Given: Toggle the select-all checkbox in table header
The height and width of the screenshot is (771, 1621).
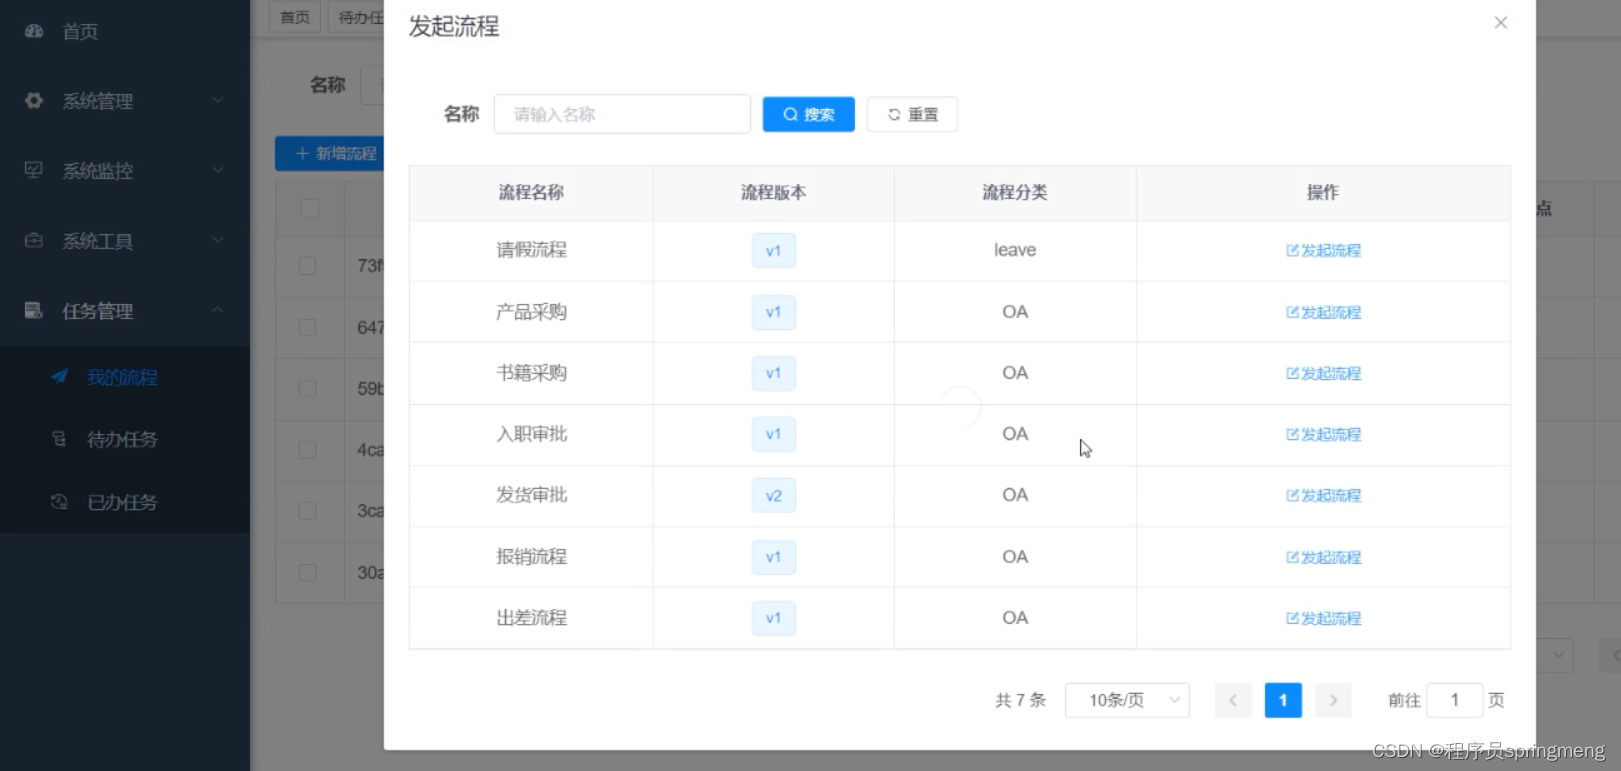Looking at the screenshot, I should [x=309, y=208].
